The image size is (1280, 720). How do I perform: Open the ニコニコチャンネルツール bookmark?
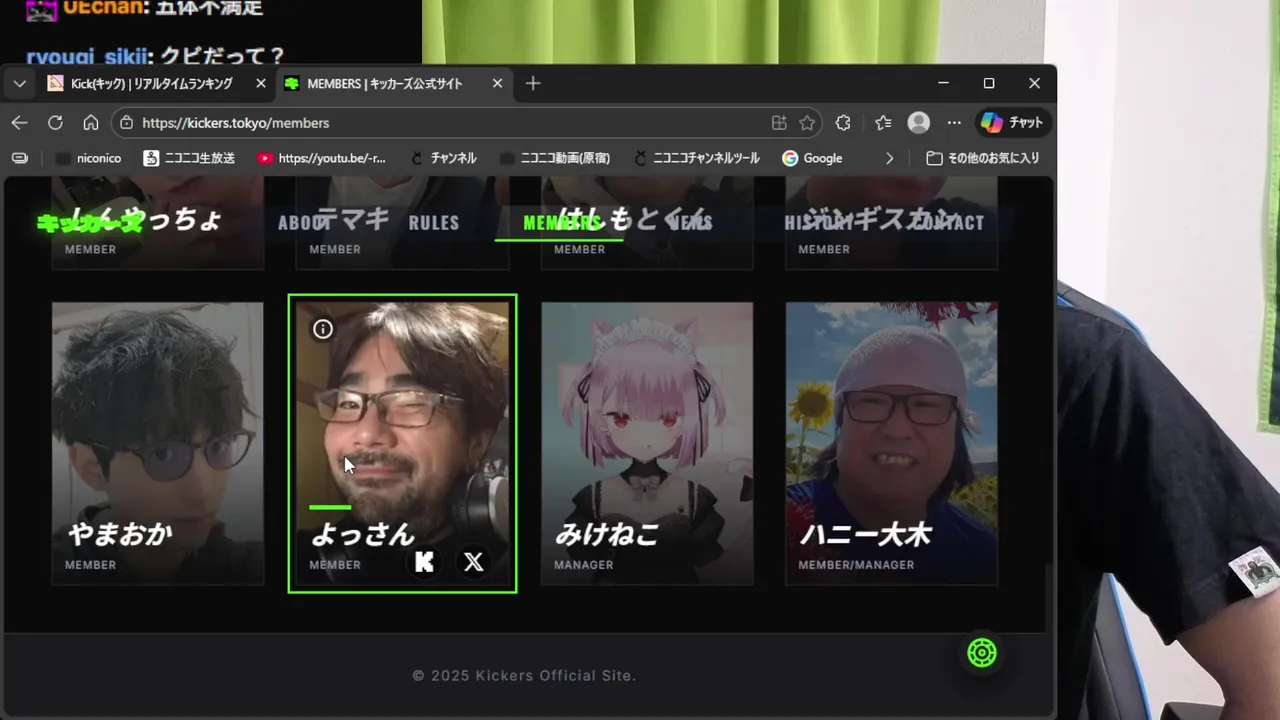click(695, 158)
